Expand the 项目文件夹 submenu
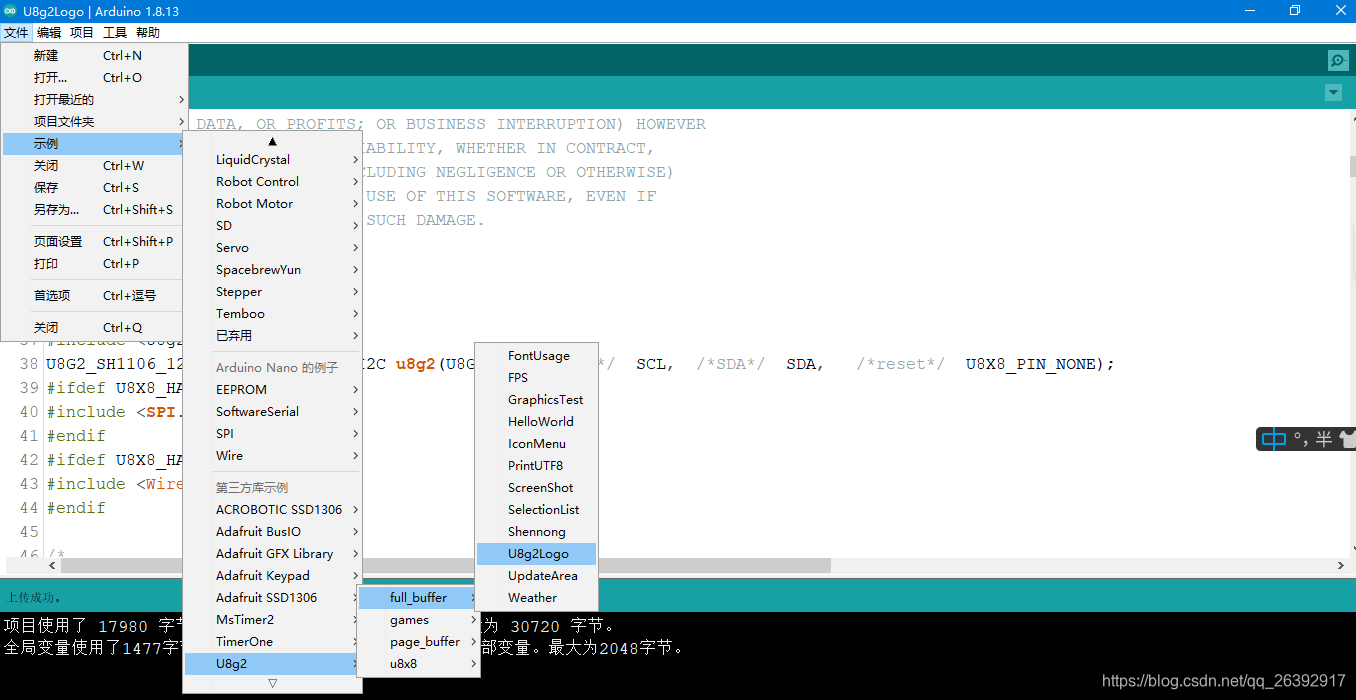Viewport: 1356px width, 700px height. [94, 122]
